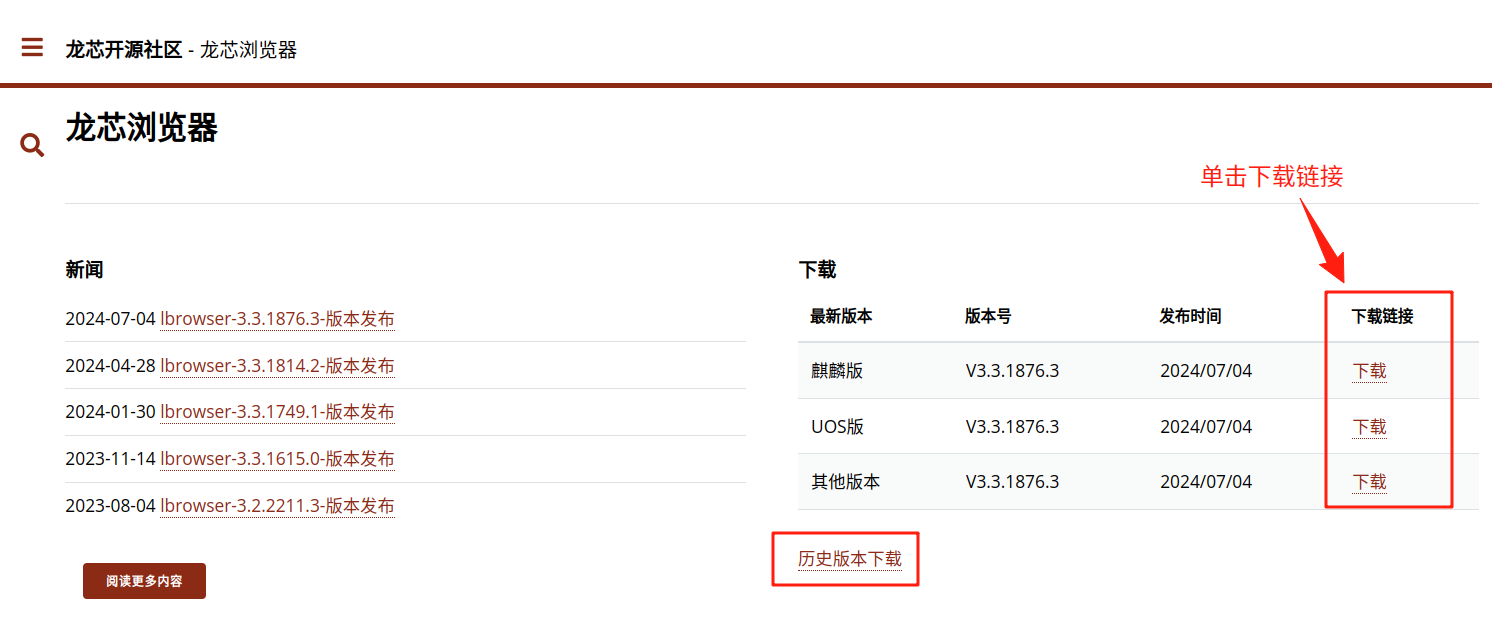Click the 阅读更多内容 button
The width and height of the screenshot is (1492, 636).
pyautogui.click(x=144, y=581)
